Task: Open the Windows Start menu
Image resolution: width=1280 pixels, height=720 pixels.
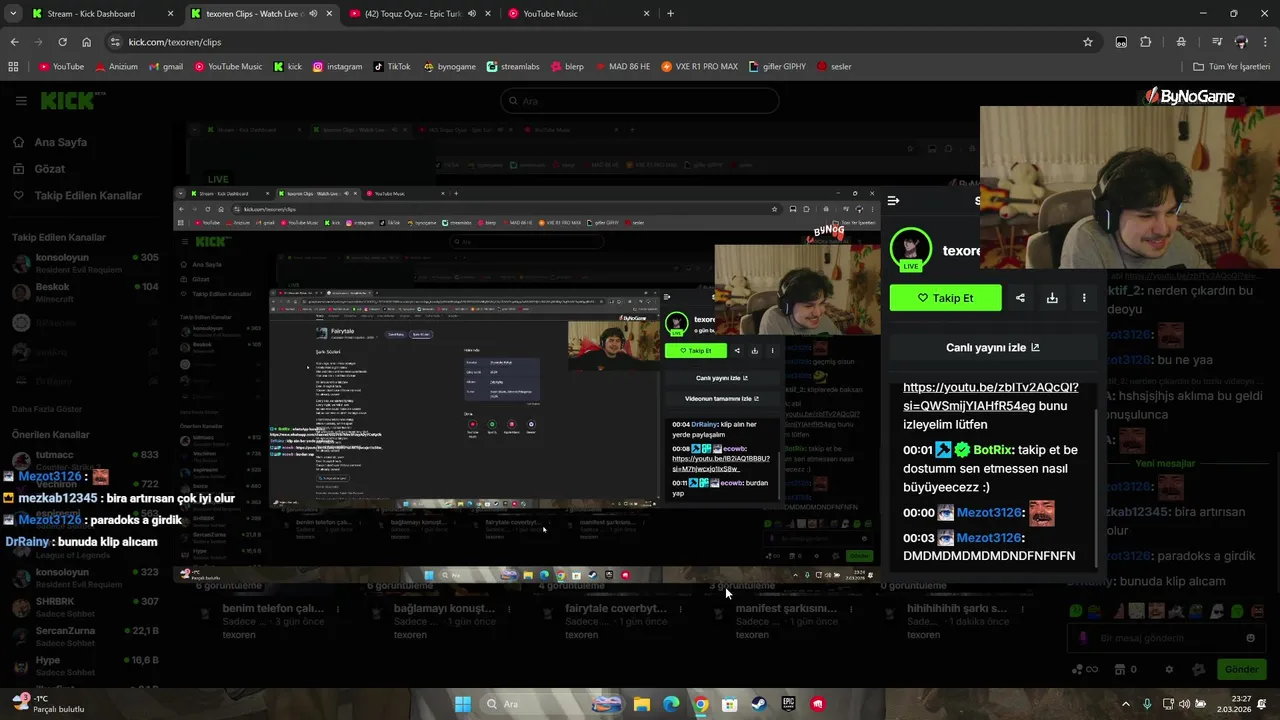Action: pos(462,704)
